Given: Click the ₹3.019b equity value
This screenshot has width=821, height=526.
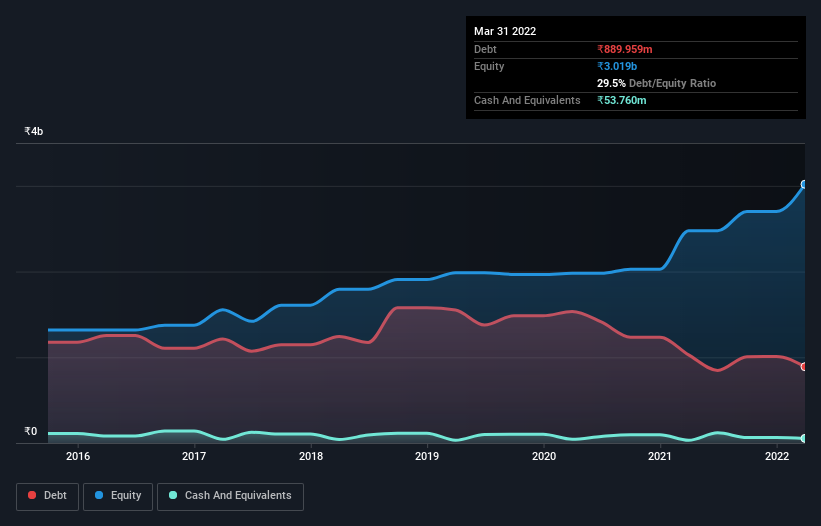Looking at the screenshot, I should (x=617, y=66).
